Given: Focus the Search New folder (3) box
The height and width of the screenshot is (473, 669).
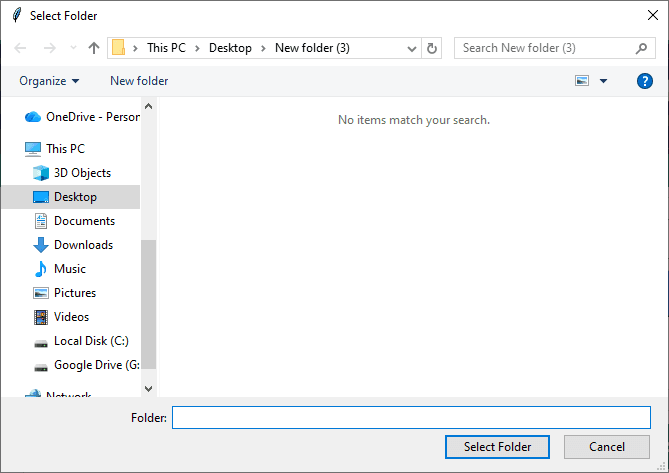Looking at the screenshot, I should [x=555, y=48].
